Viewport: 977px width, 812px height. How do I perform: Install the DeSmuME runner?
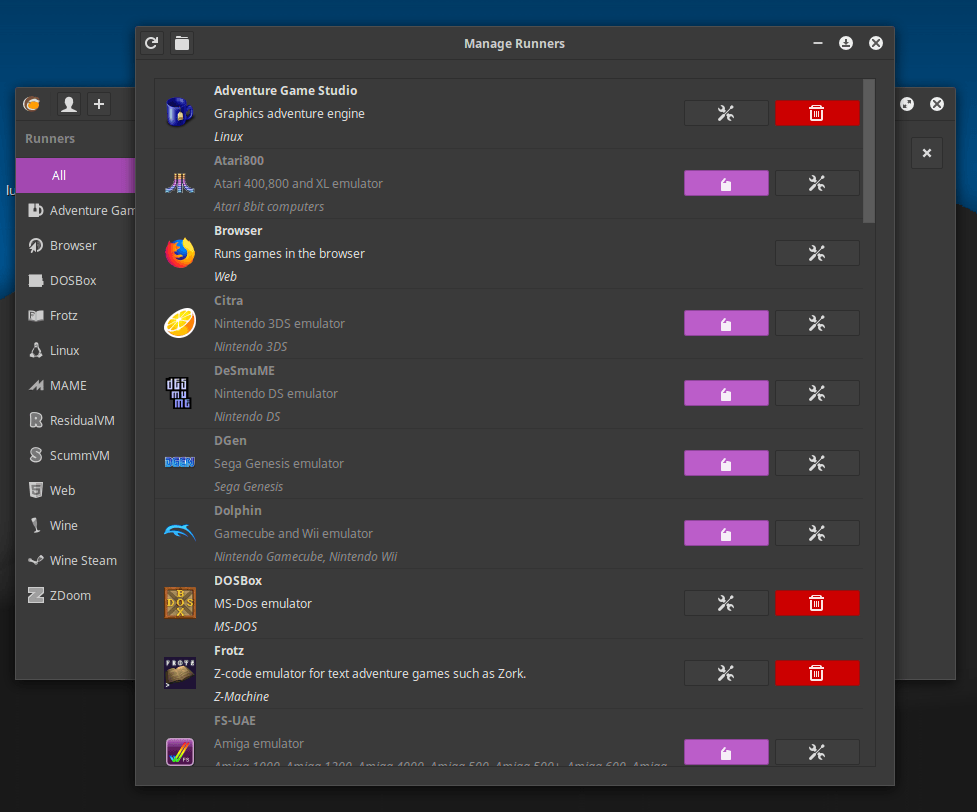[x=726, y=393]
